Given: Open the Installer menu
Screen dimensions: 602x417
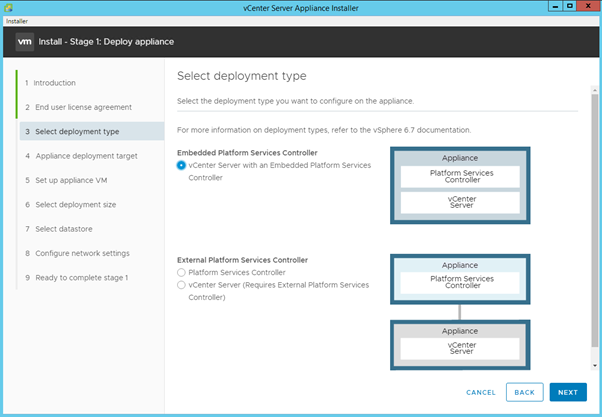Looking at the screenshot, I should (x=16, y=20).
